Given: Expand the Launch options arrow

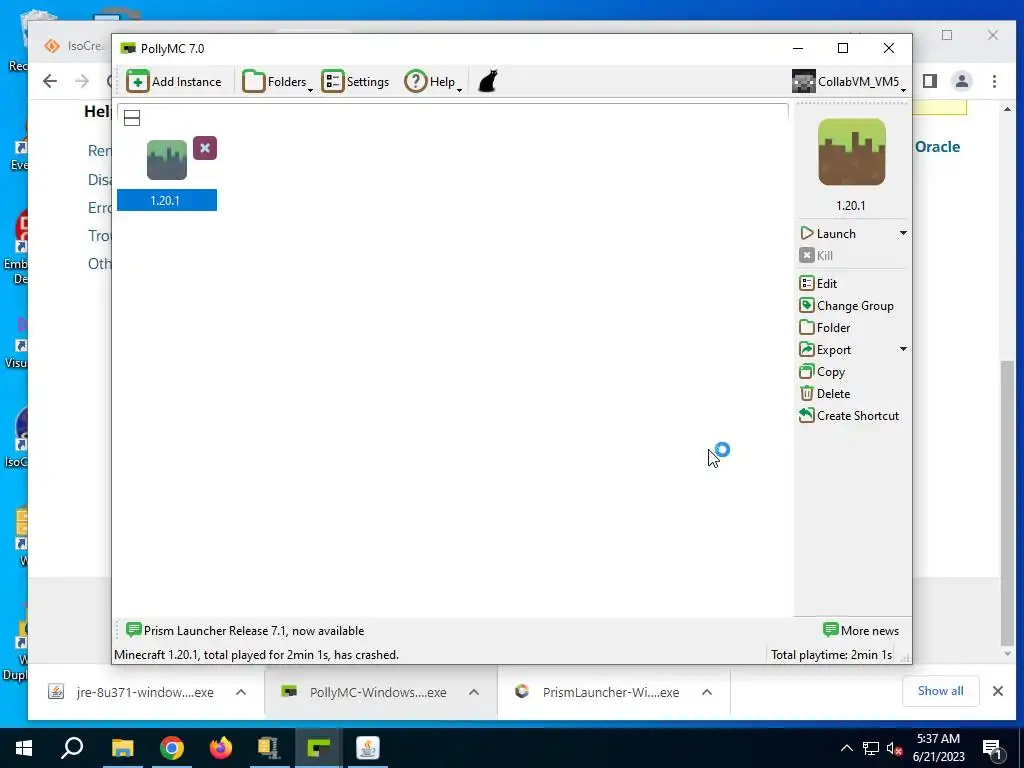Looking at the screenshot, I should pyautogui.click(x=903, y=233).
